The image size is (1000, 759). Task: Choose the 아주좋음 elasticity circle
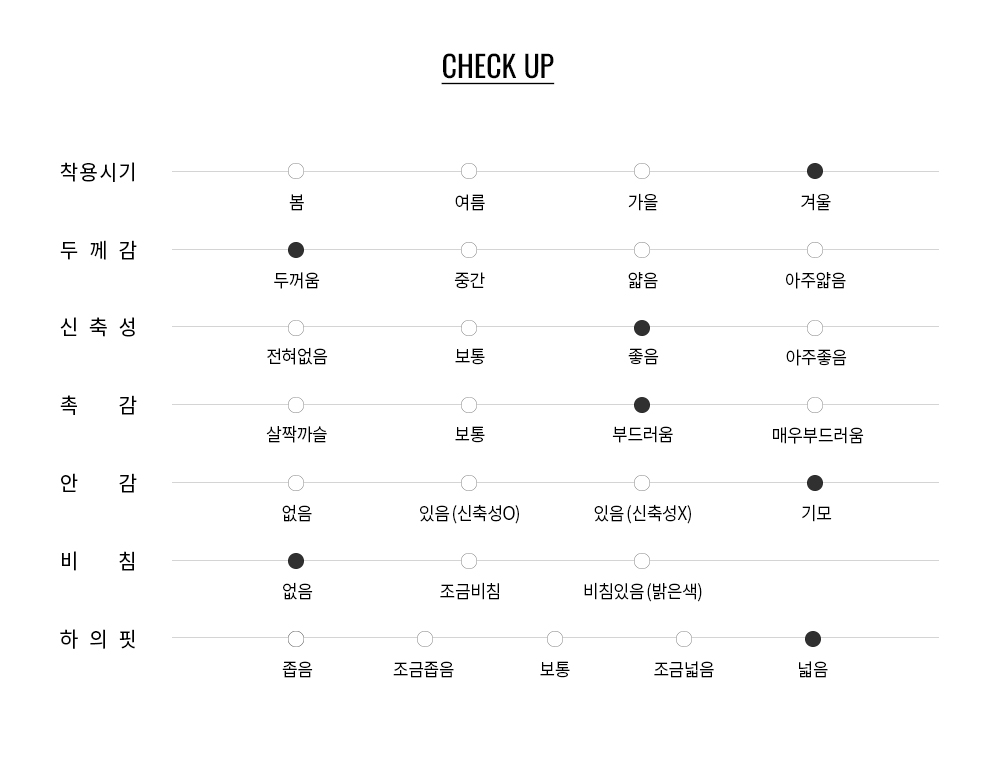pos(815,328)
